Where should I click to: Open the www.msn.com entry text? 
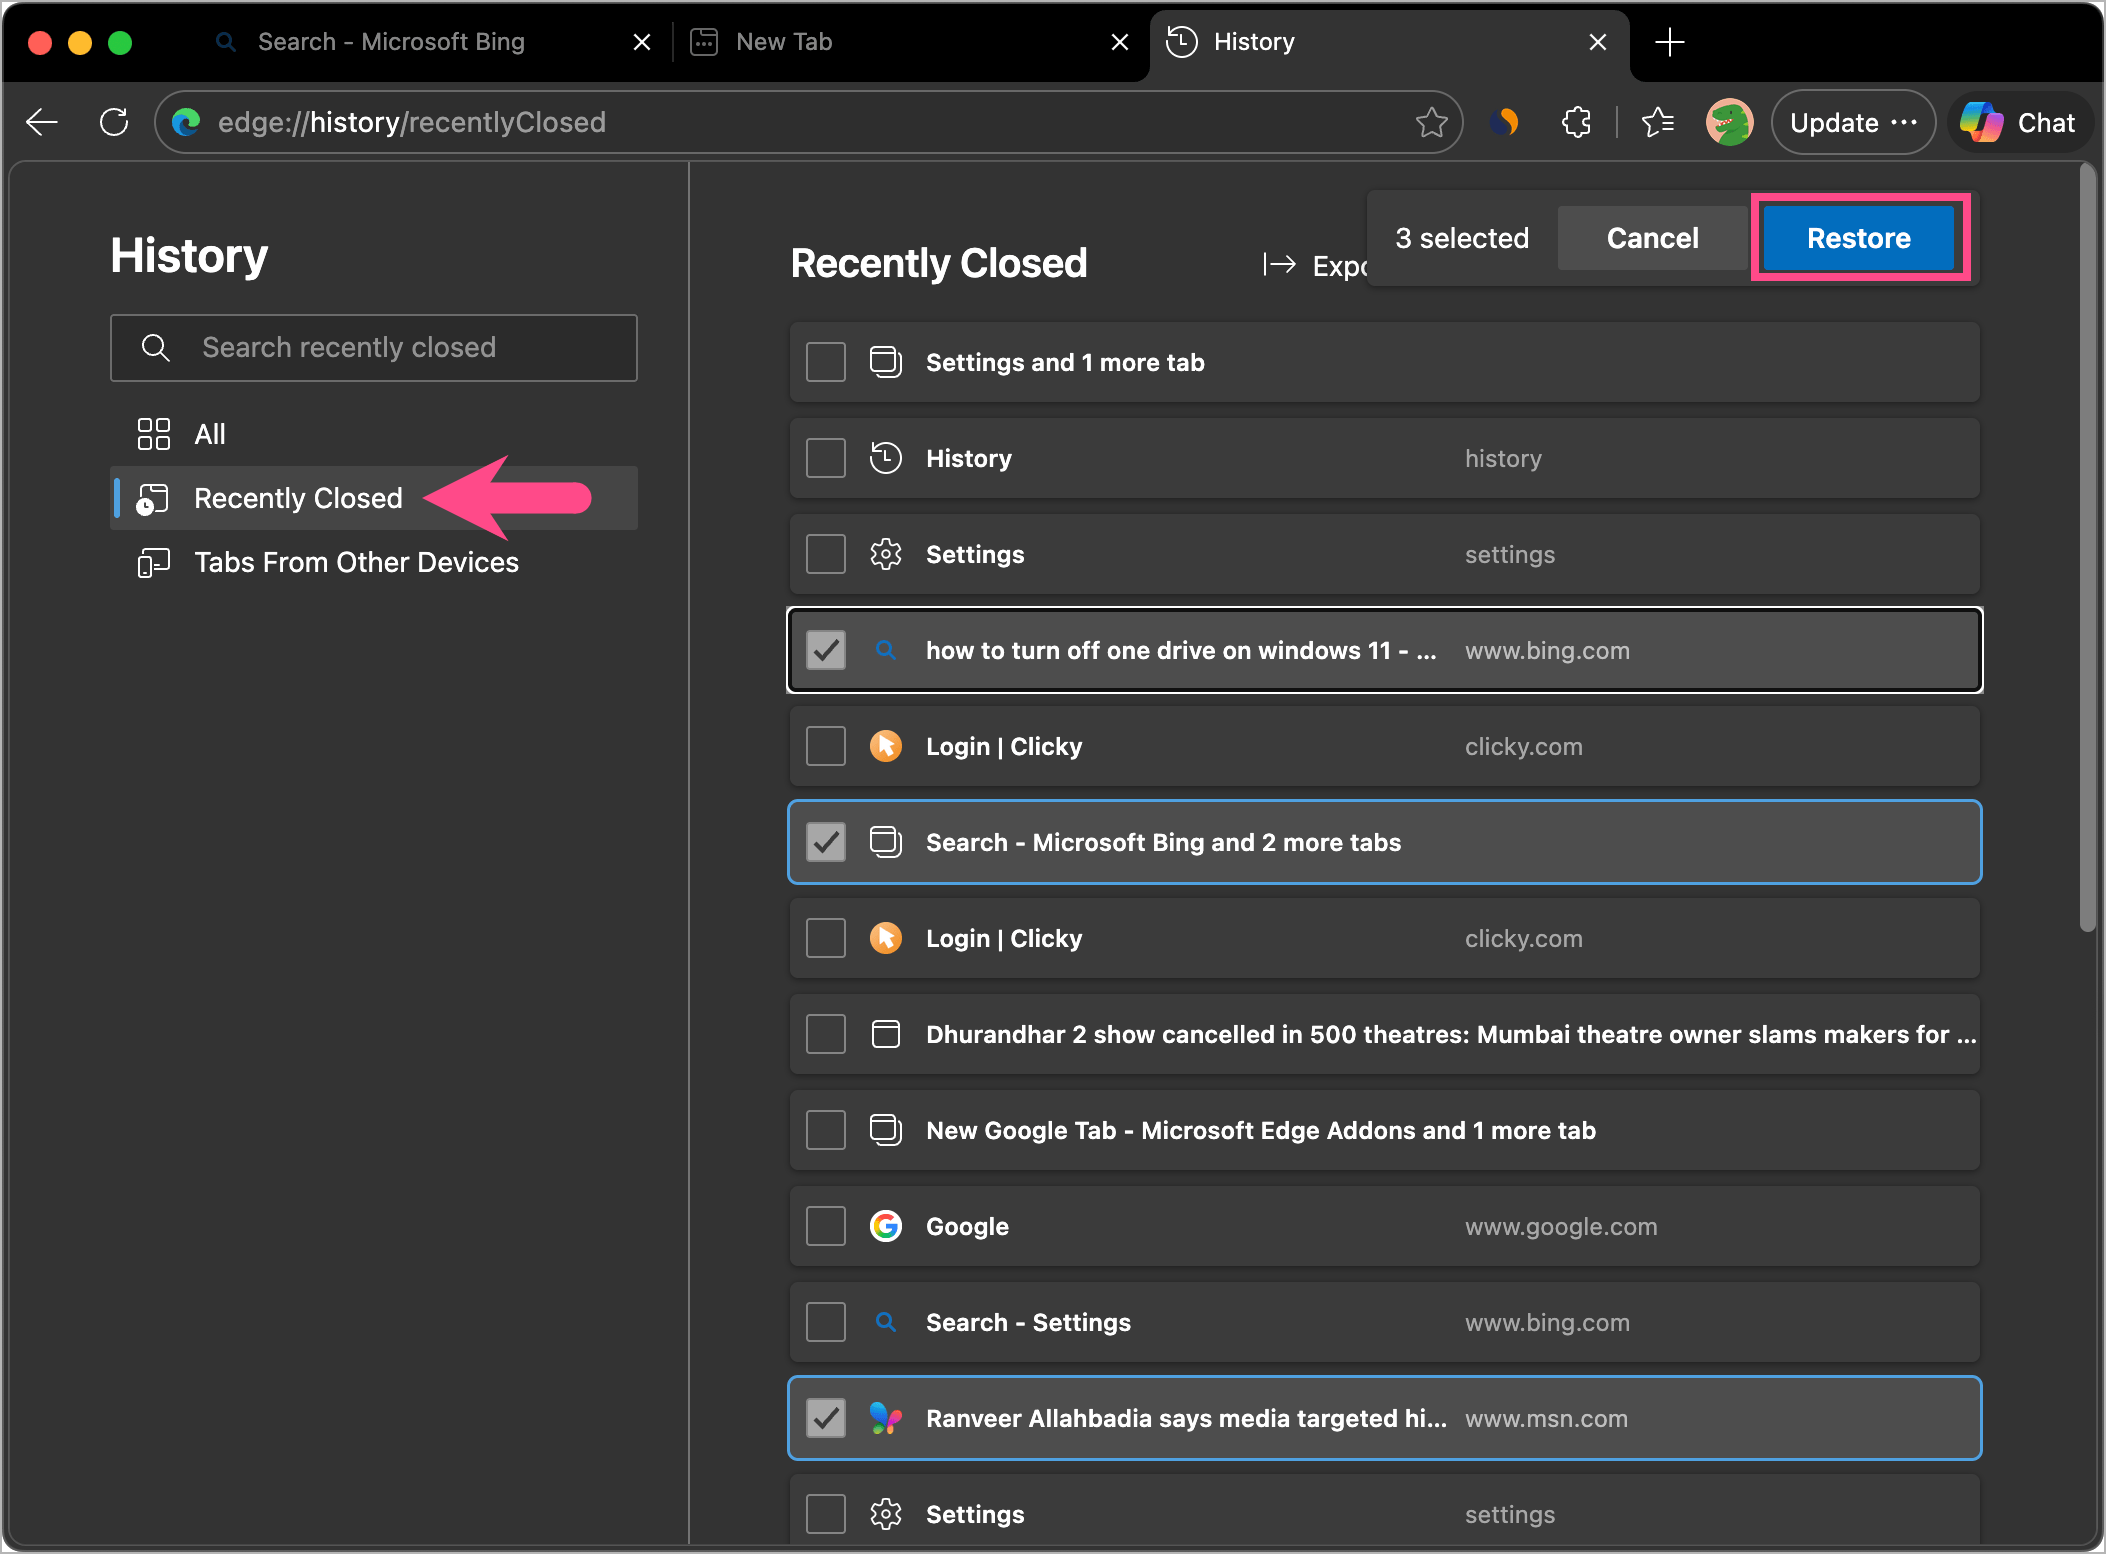(x=1546, y=1418)
